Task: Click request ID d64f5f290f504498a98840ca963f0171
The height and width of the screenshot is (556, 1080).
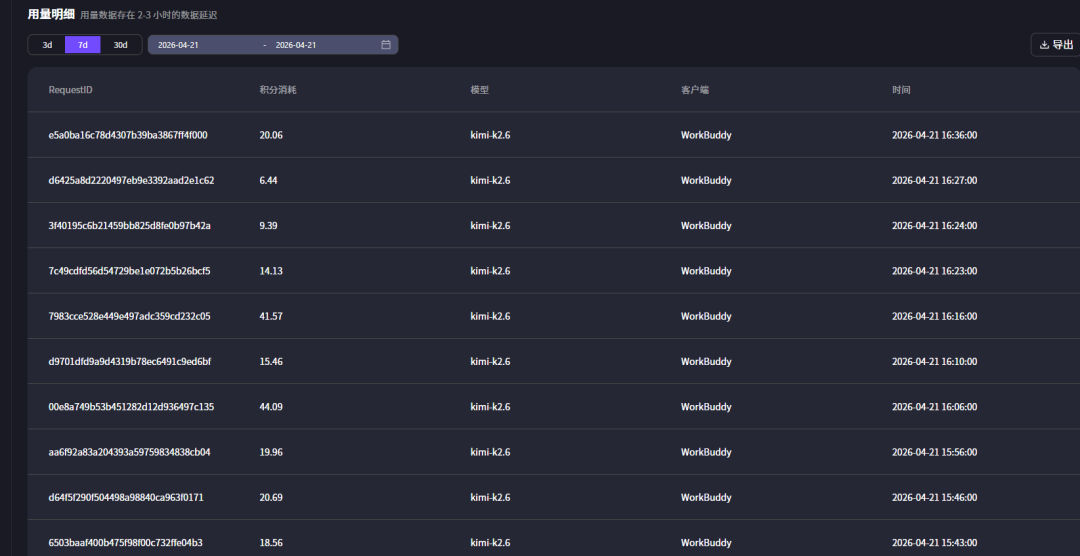Action: (x=125, y=497)
